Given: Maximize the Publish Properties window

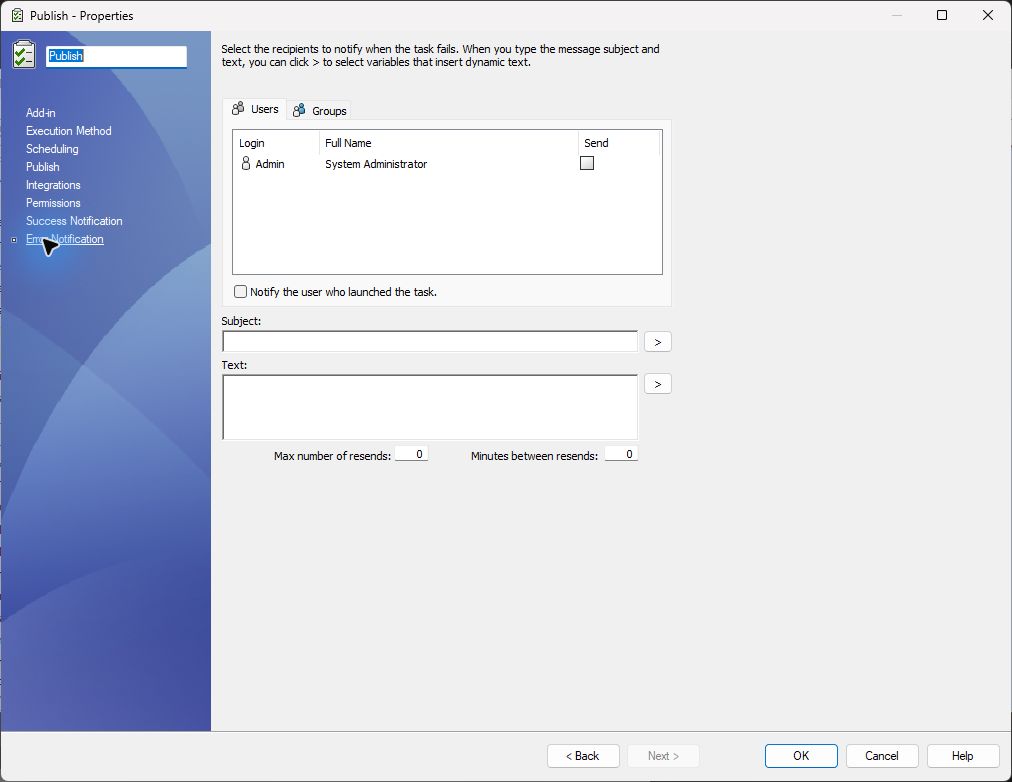Looking at the screenshot, I should (x=942, y=15).
